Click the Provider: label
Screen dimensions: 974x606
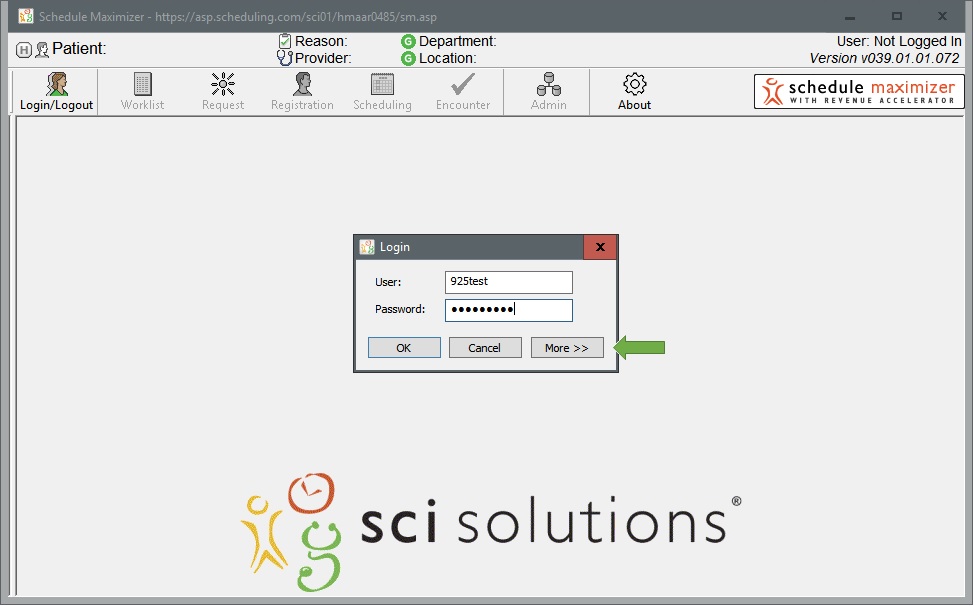(323, 58)
